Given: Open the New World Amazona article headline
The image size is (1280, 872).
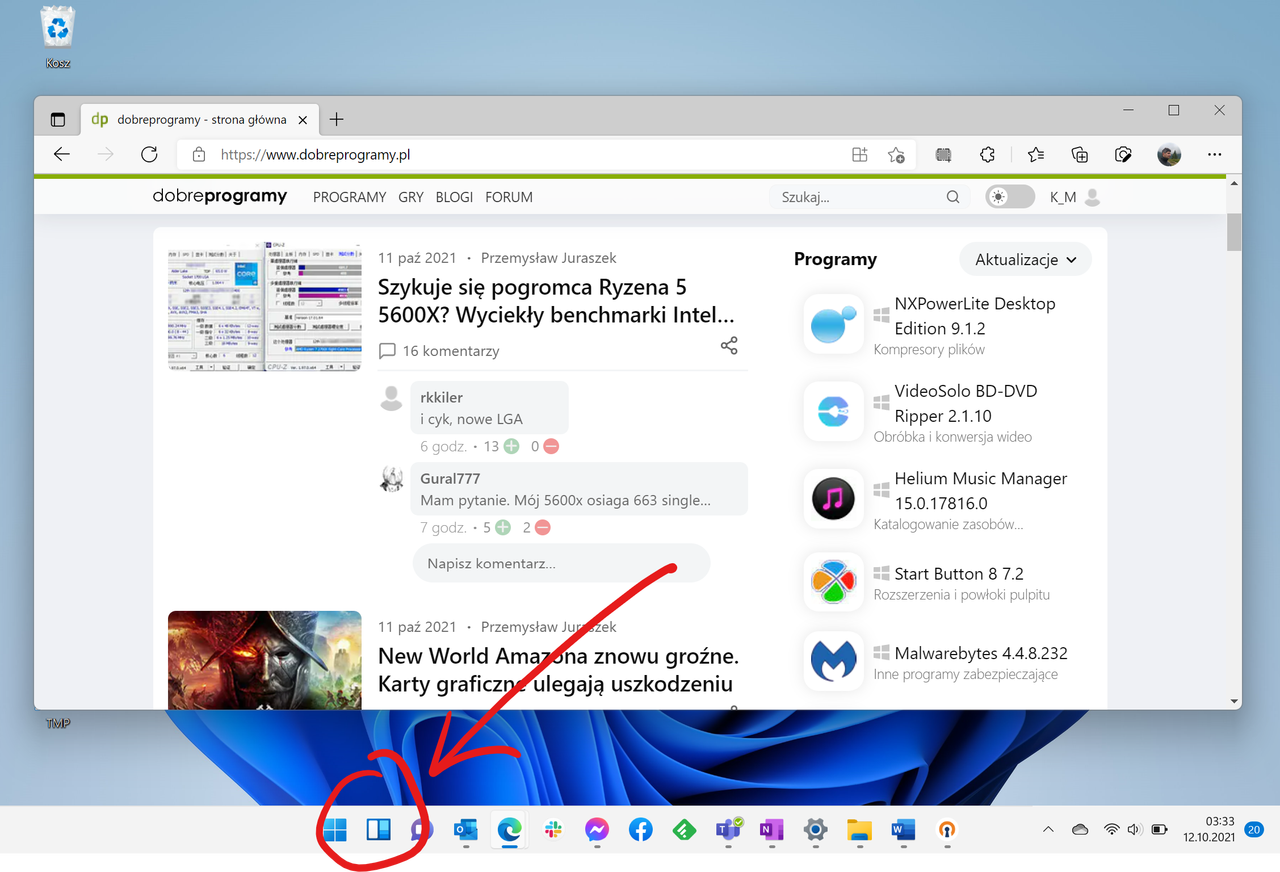Looking at the screenshot, I should [558, 670].
